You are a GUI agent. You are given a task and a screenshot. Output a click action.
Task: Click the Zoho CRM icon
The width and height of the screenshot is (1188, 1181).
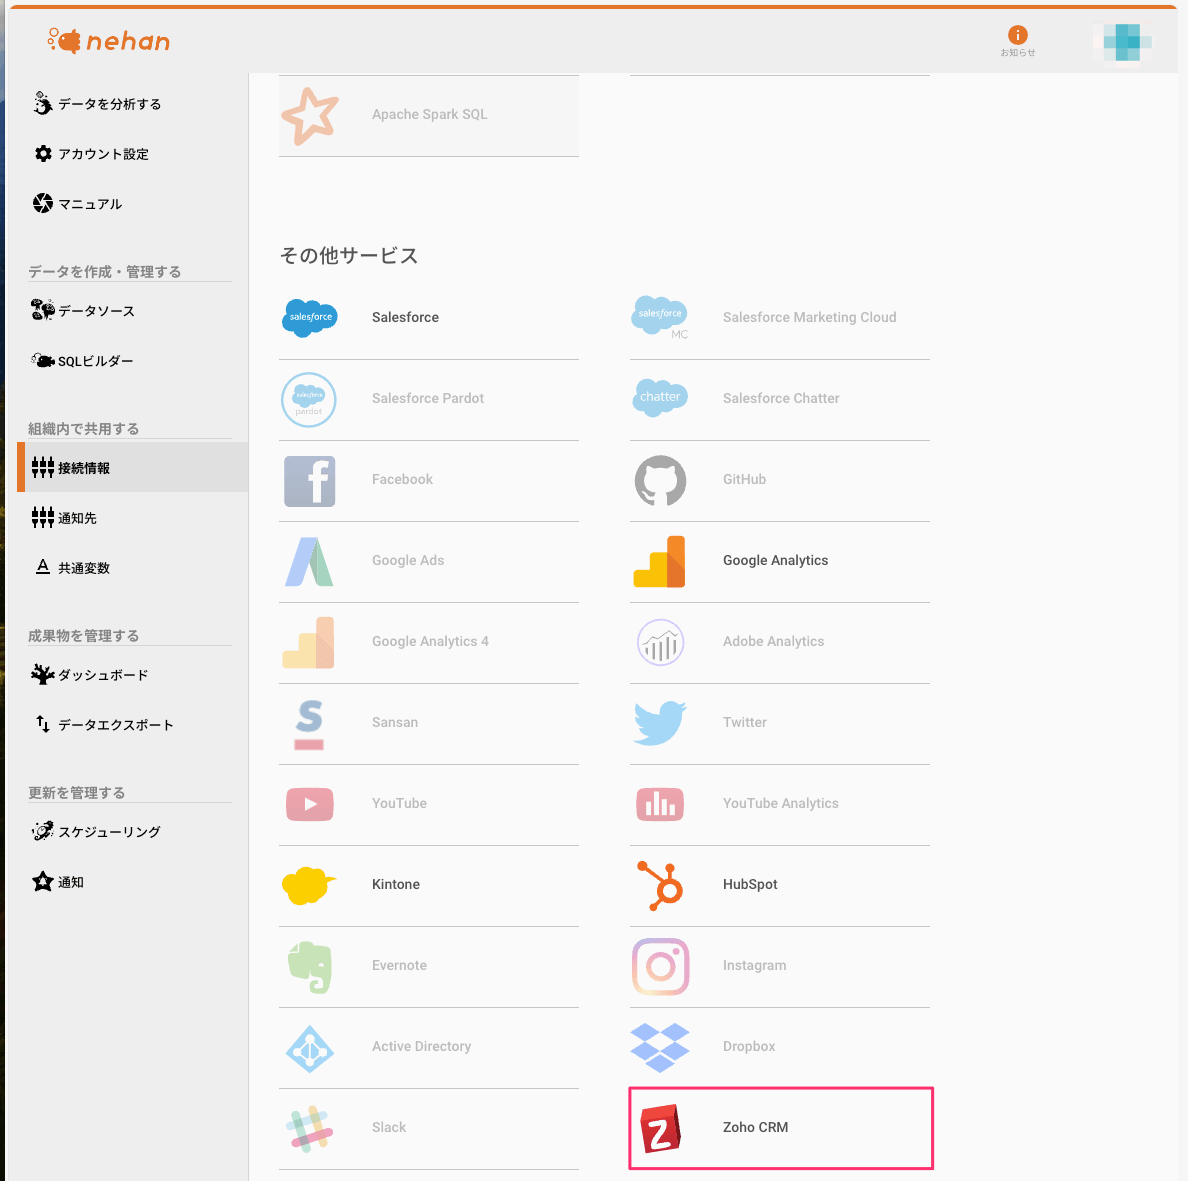point(660,1128)
